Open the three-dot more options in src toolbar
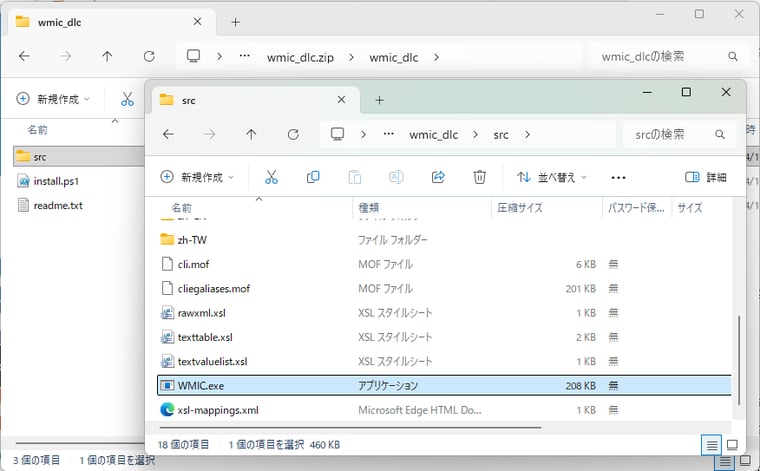Screen dimensions: 760x471 point(618,178)
